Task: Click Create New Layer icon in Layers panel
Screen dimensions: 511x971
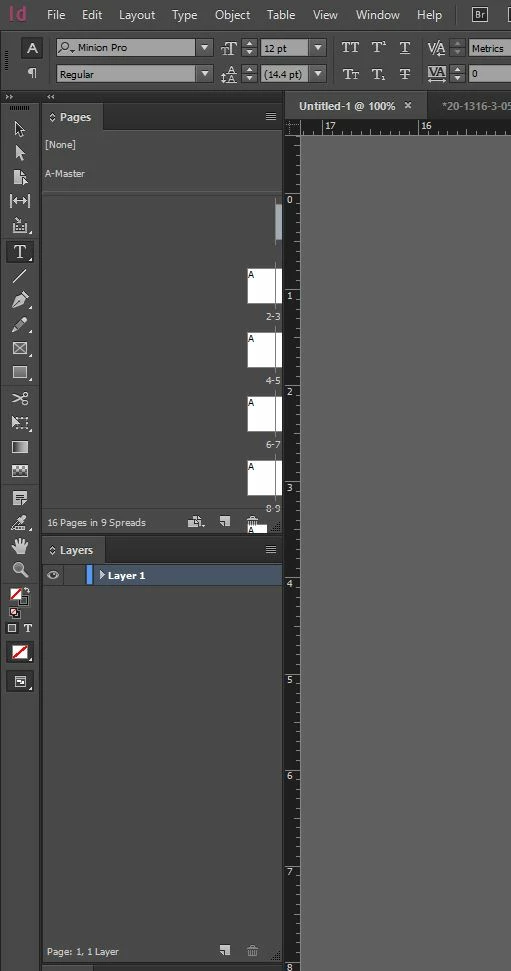Action: click(x=225, y=950)
